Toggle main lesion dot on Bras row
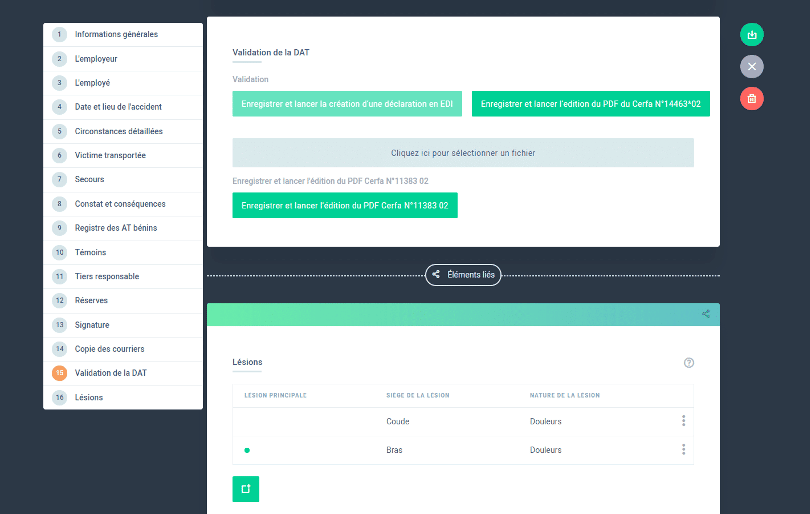 tap(247, 450)
